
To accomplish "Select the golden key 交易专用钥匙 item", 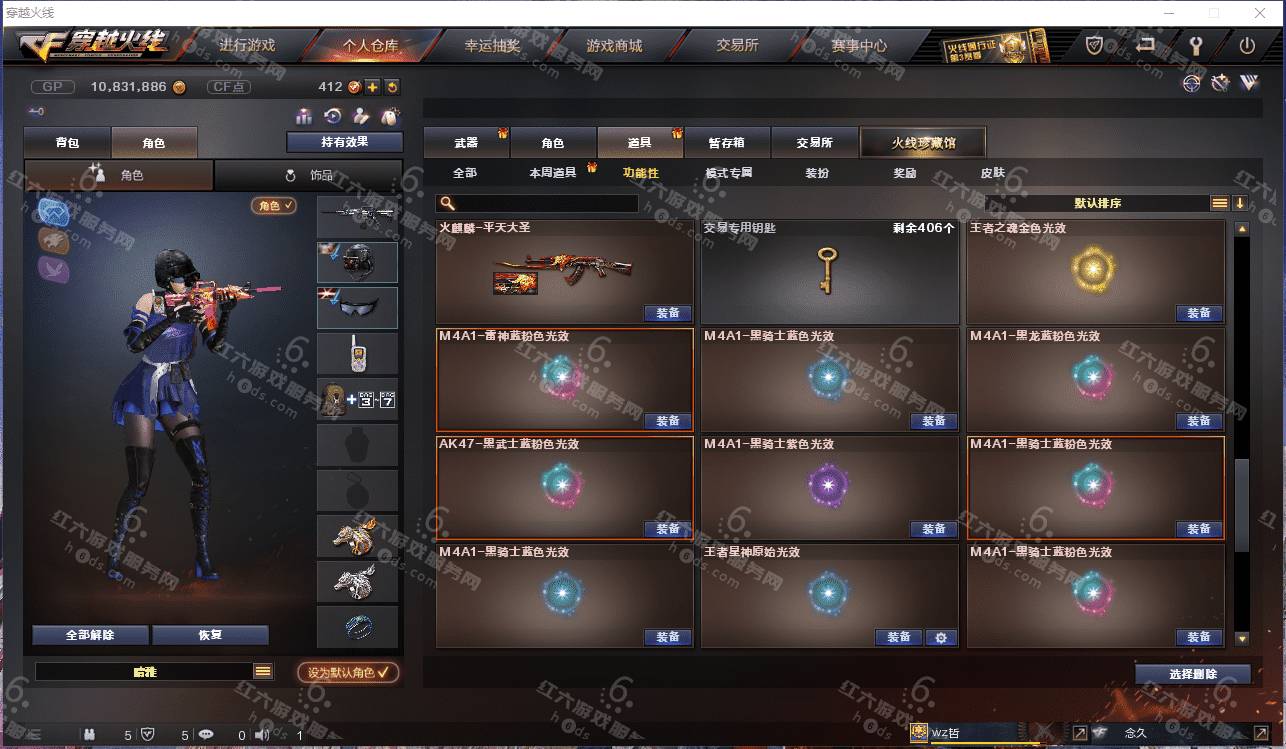I will coord(829,271).
